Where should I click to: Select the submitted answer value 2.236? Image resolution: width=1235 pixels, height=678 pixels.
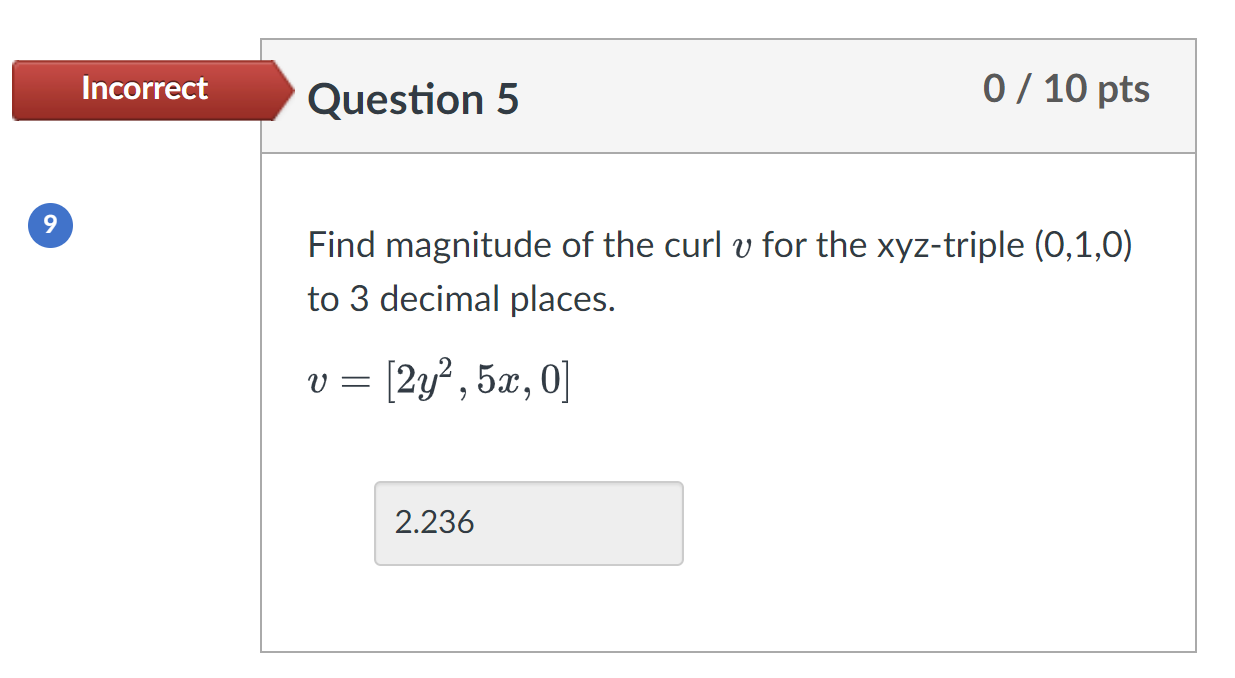tap(434, 522)
